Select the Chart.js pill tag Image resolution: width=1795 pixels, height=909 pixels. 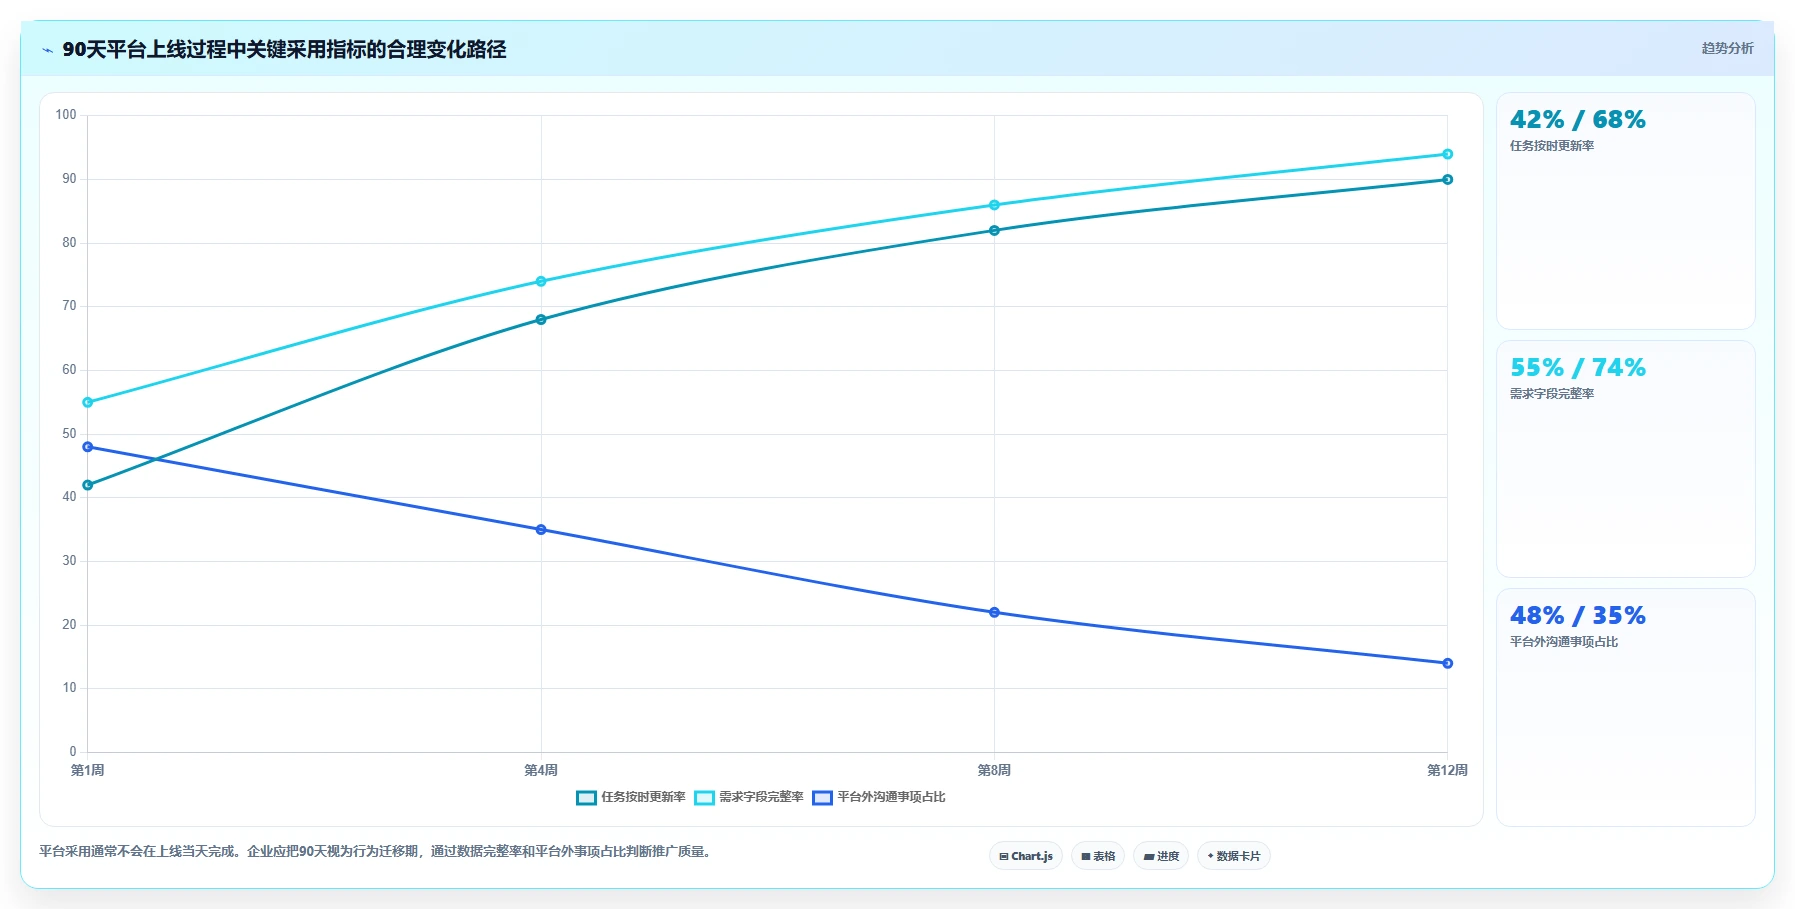pos(1026,856)
